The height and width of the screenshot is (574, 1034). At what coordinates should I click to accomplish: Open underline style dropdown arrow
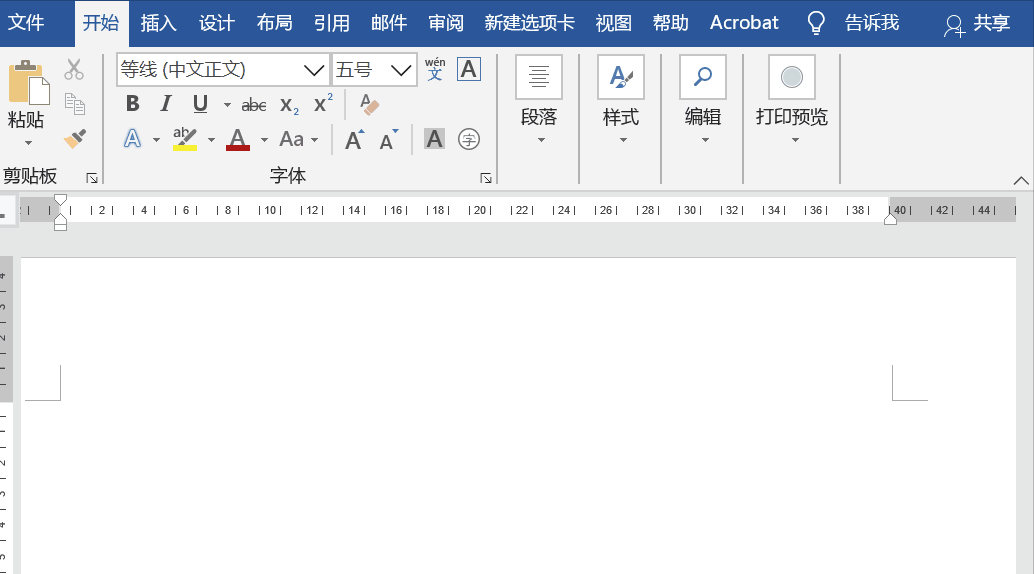pyautogui.click(x=227, y=104)
